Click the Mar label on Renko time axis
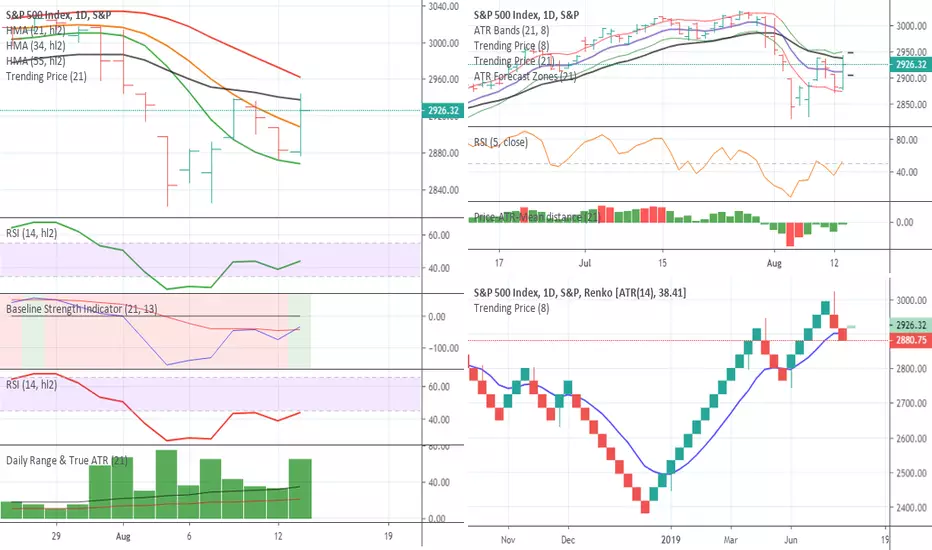 pyautogui.click(x=731, y=540)
